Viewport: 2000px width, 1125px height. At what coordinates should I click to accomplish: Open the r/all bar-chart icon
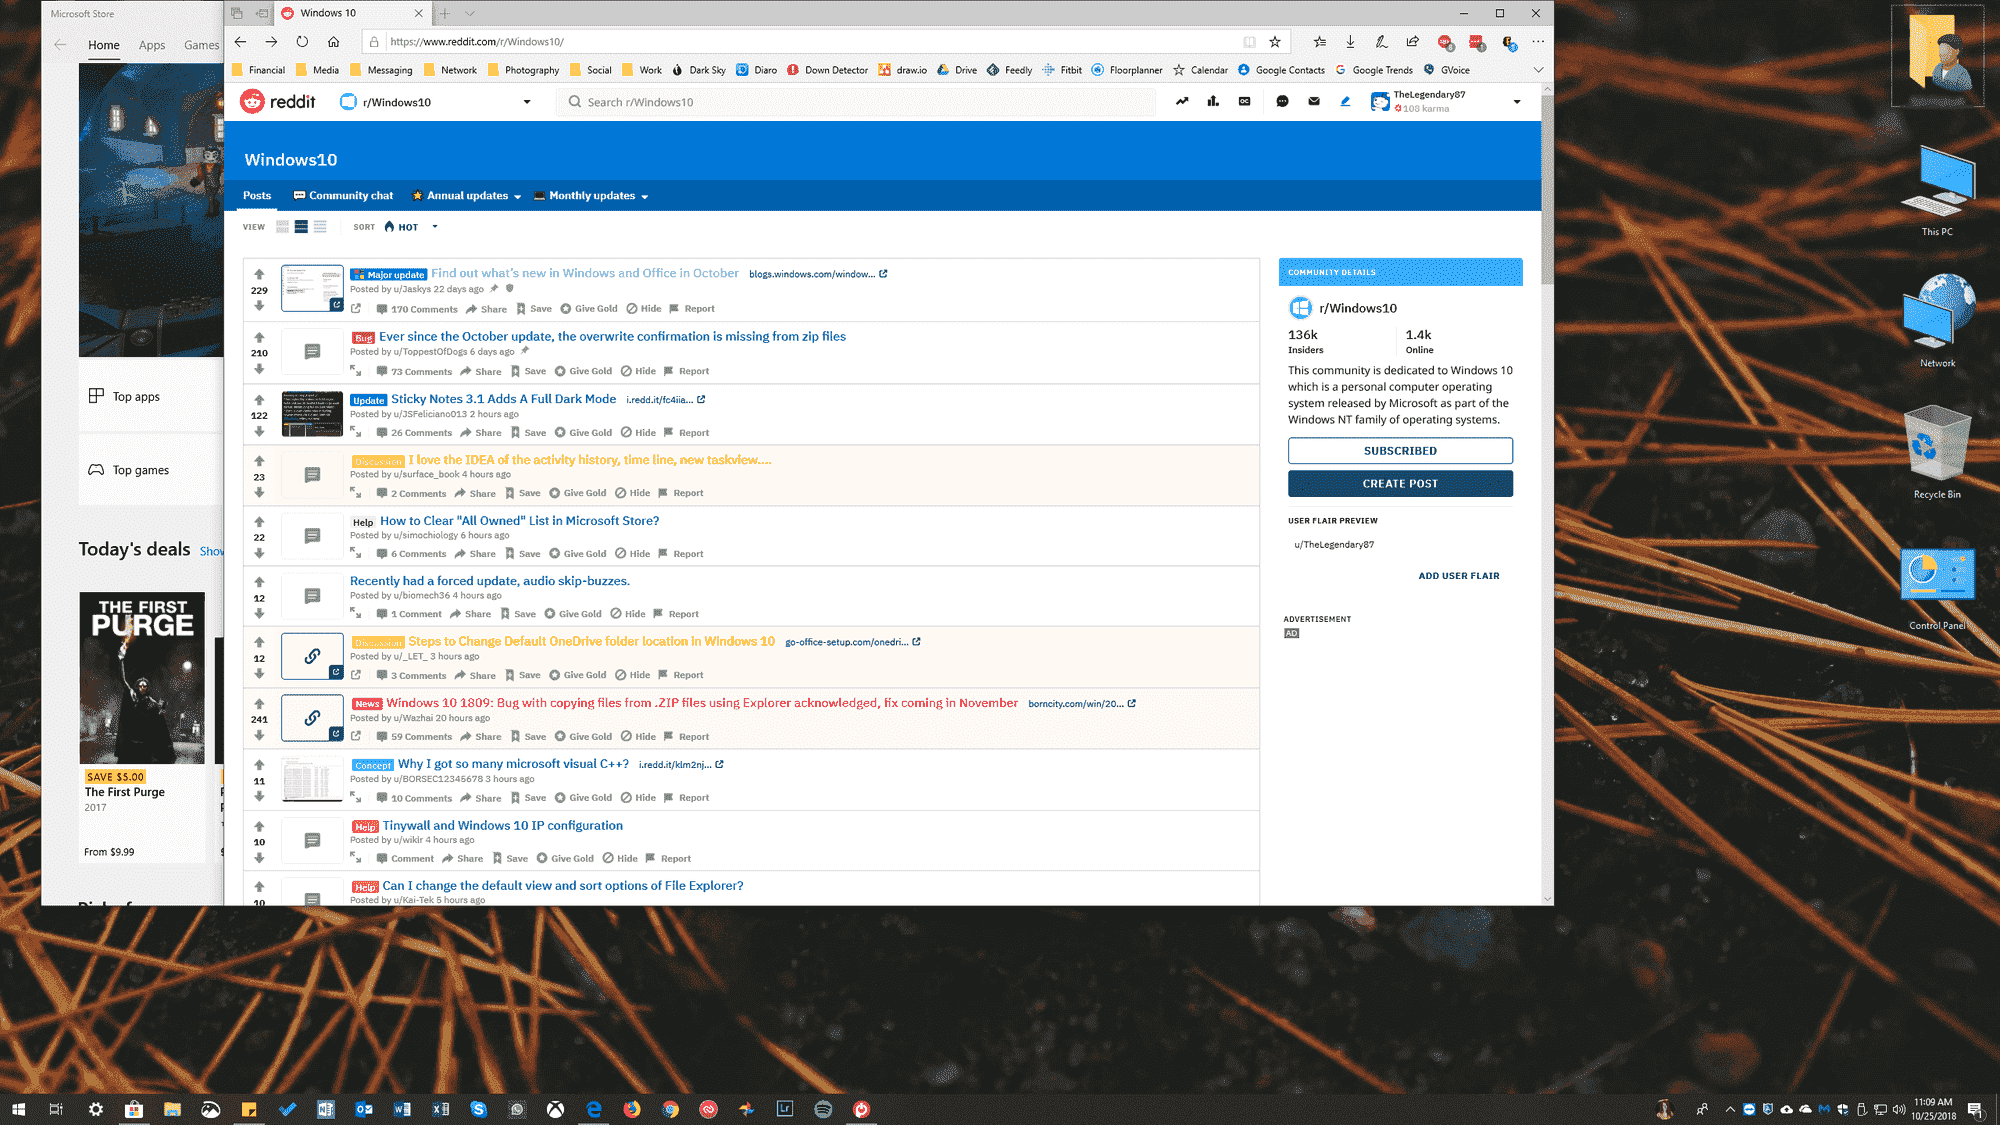(x=1213, y=101)
